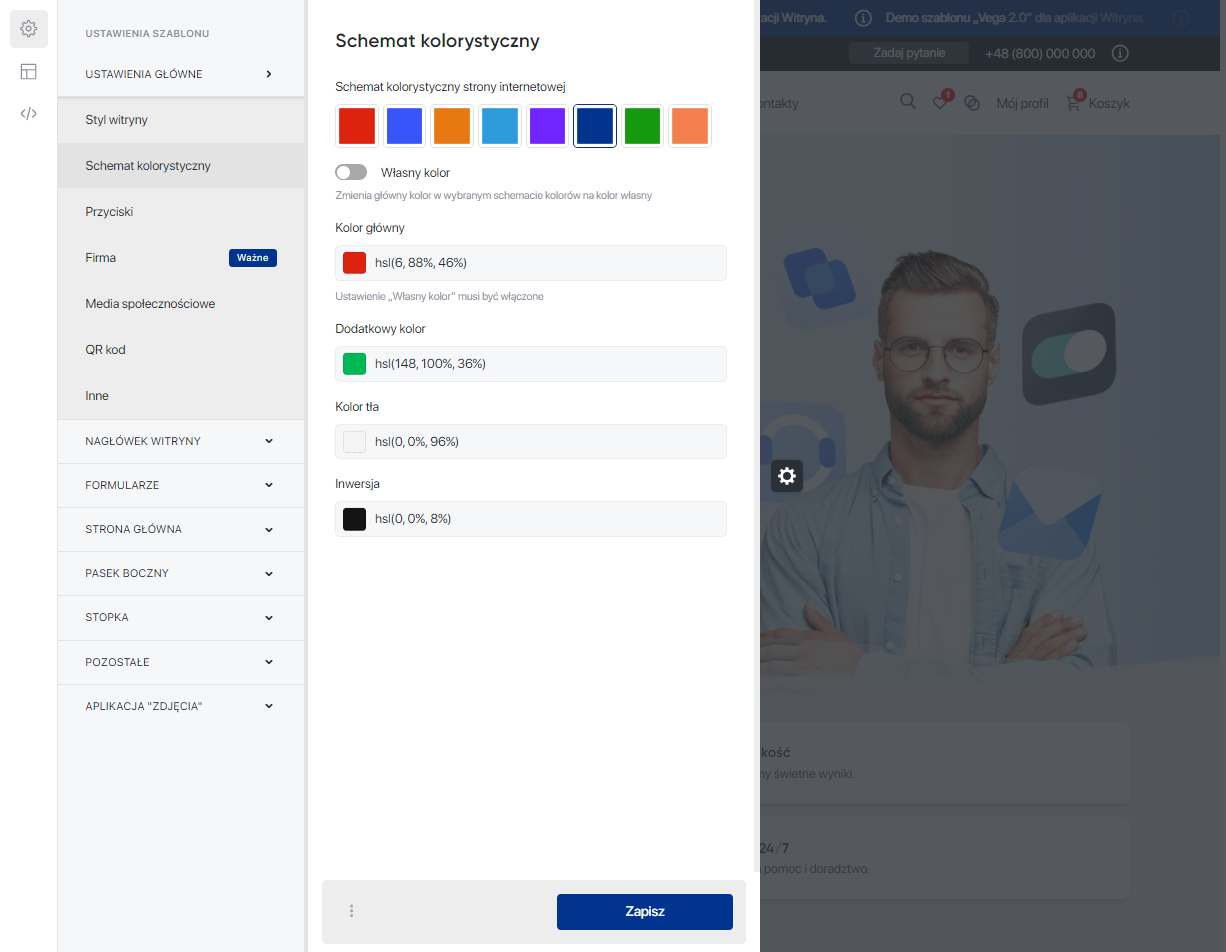Choose the purple color scheme swatch
The image size is (1226, 952).
point(547,127)
